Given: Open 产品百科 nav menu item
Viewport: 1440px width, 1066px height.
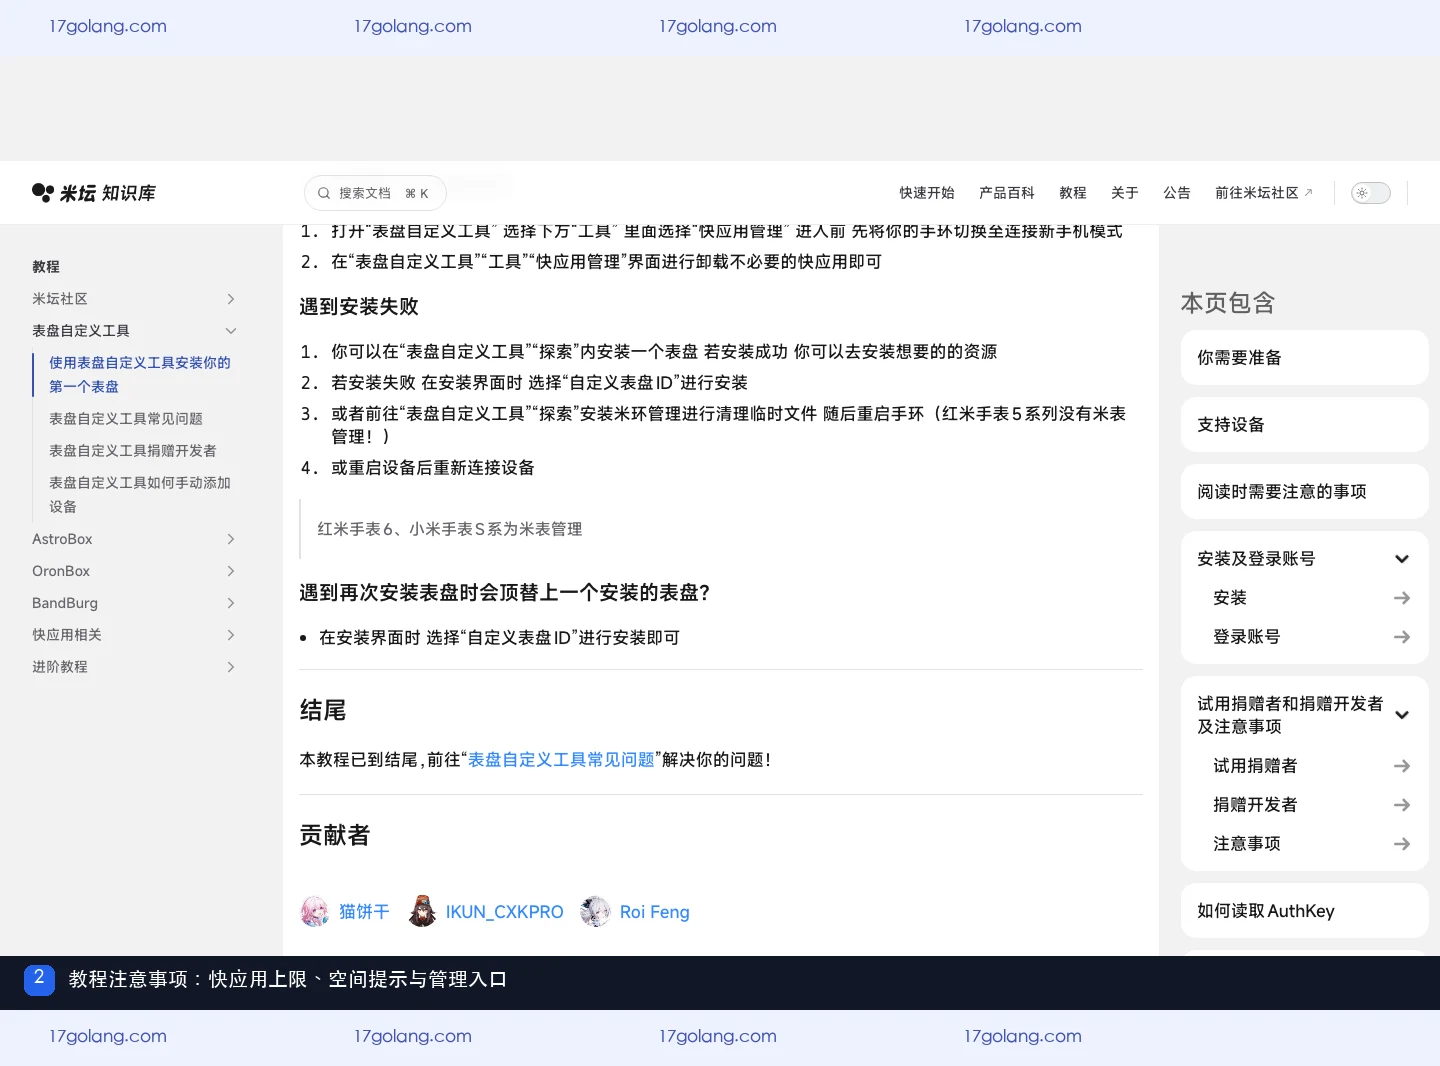Looking at the screenshot, I should (1007, 193).
